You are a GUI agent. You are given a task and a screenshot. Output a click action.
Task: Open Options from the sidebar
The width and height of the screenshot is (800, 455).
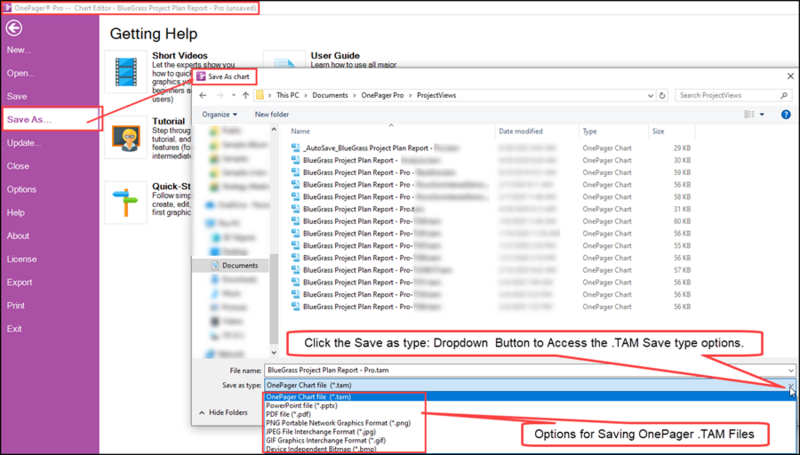coord(21,189)
